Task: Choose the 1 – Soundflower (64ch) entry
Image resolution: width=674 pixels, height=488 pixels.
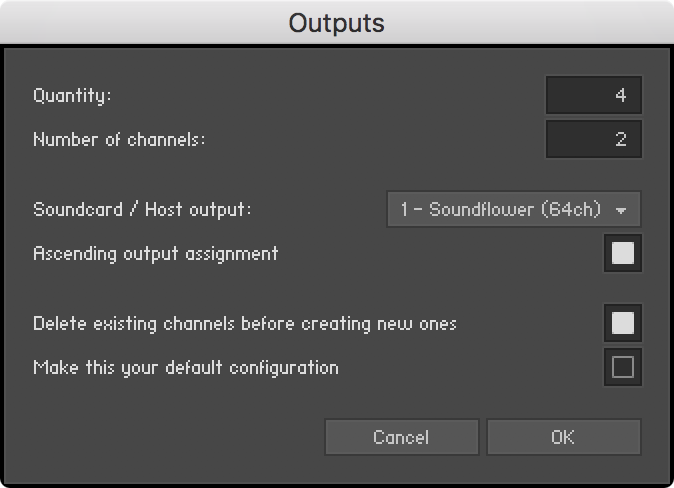Action: click(x=500, y=209)
